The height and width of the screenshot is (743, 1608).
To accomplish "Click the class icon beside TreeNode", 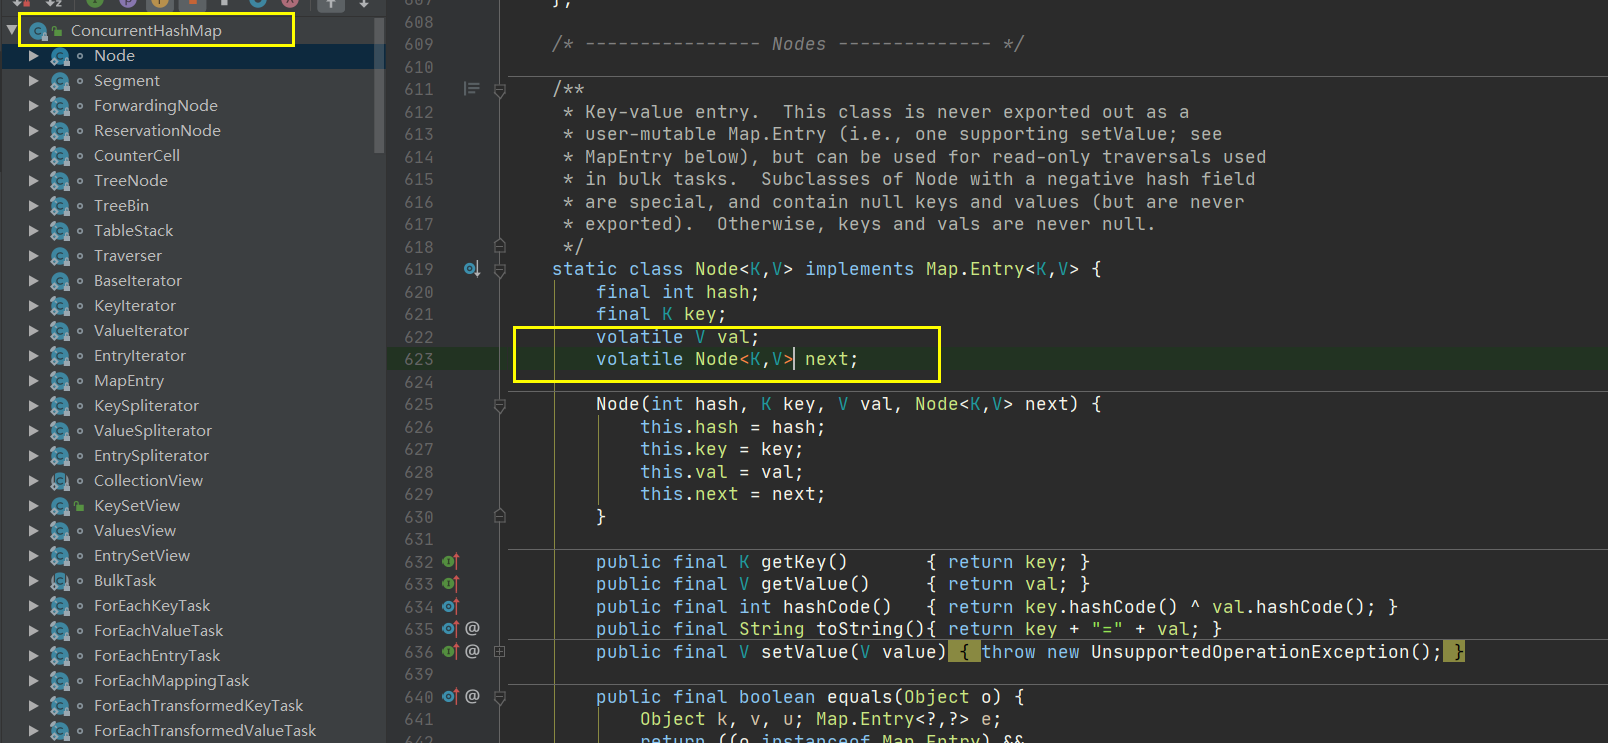I will [x=60, y=181].
